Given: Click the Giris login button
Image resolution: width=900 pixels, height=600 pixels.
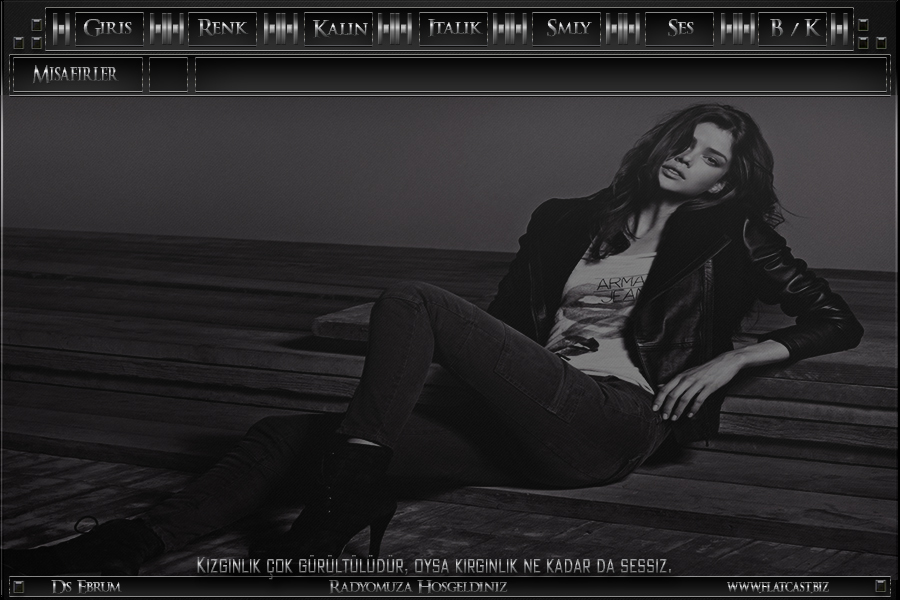Looking at the screenshot, I should click(108, 28).
